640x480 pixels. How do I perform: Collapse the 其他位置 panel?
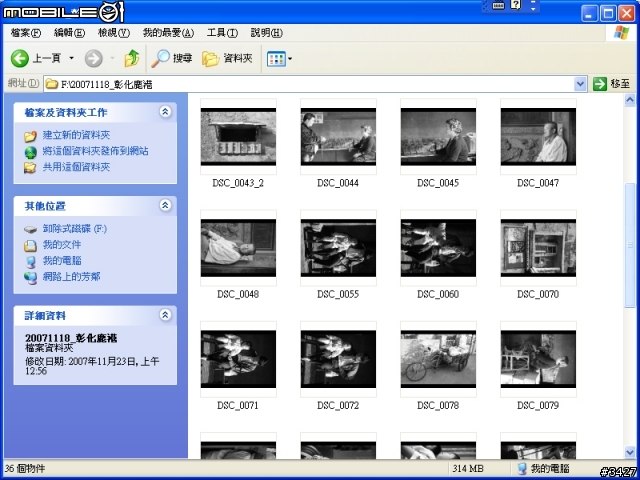(x=165, y=205)
